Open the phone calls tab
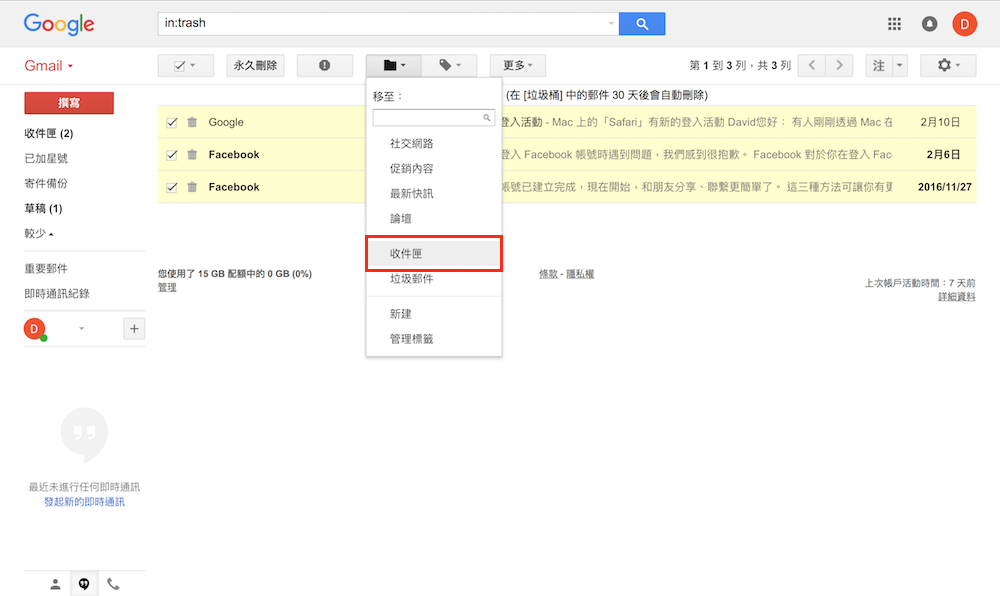Viewport: 1000px width, 596px height. 113,584
